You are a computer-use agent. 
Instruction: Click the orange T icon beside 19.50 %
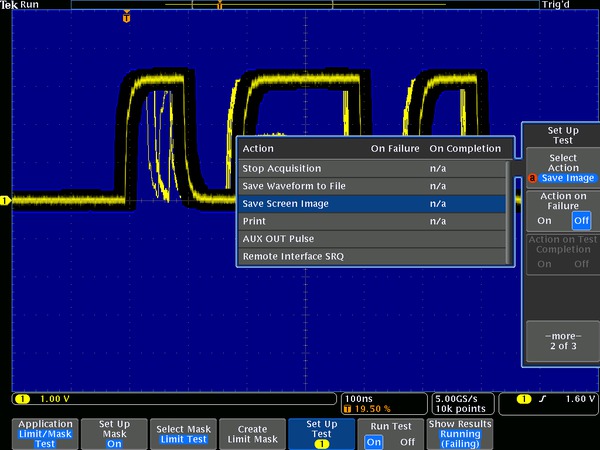tap(347, 408)
